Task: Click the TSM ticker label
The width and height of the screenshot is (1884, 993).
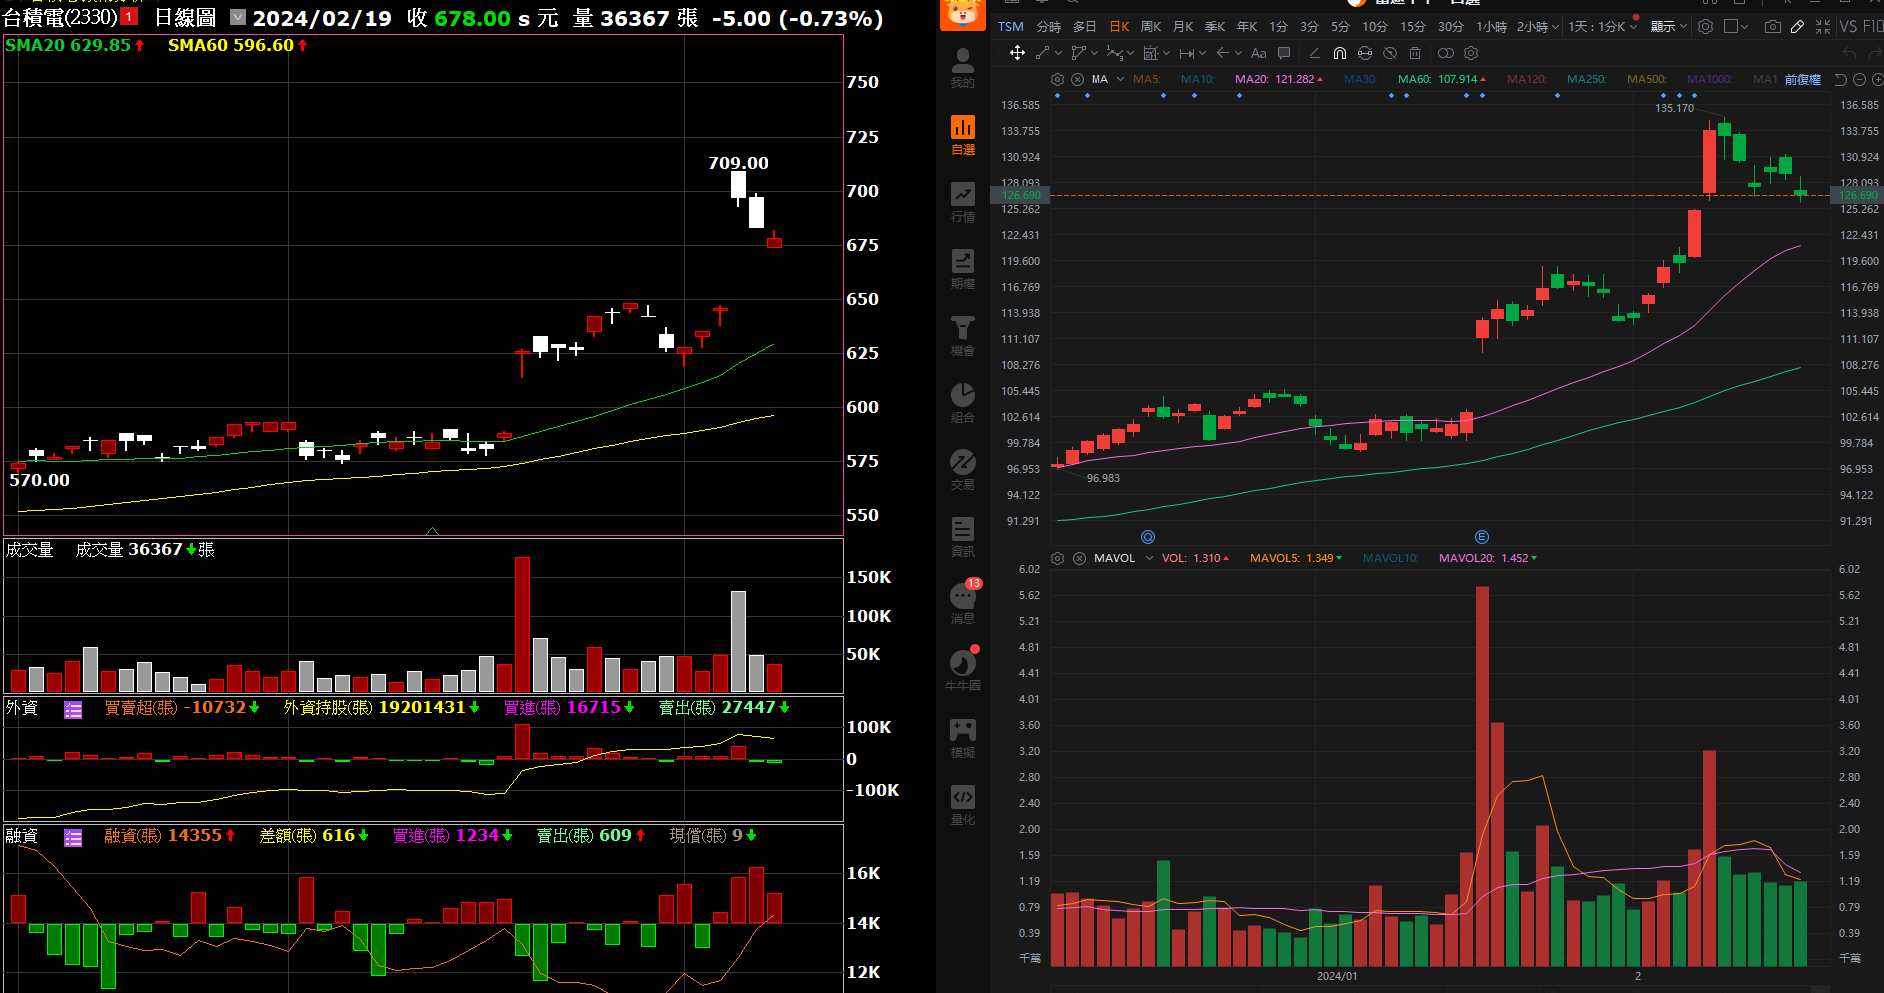Action: tap(1011, 27)
